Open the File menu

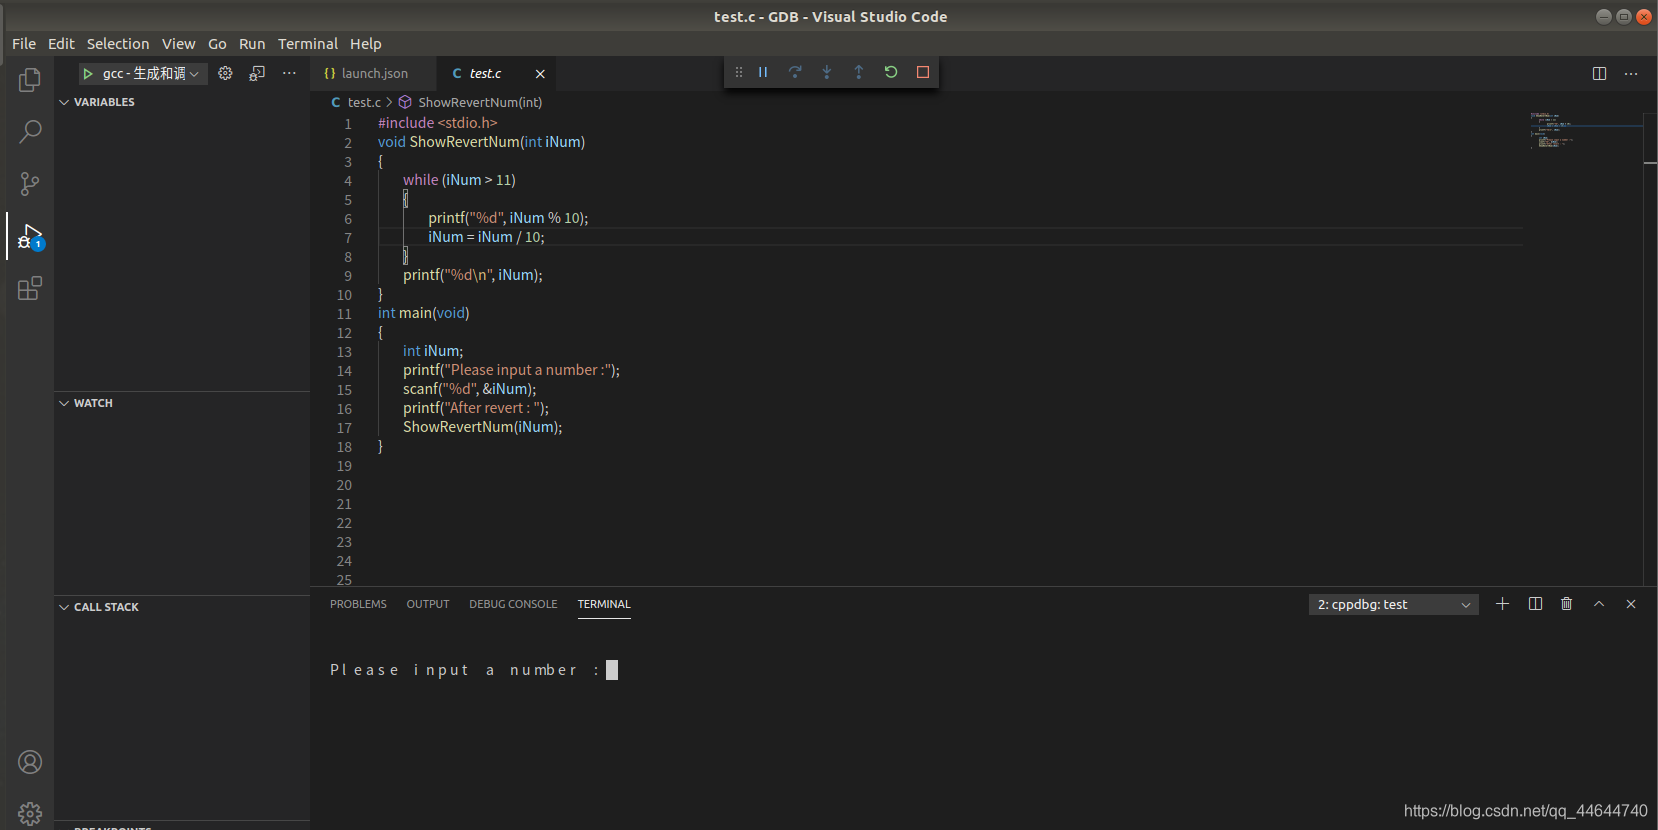[x=24, y=44]
